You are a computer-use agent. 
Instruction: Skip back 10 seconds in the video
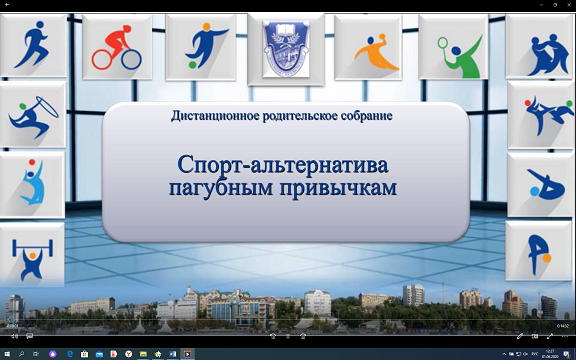tap(273, 336)
